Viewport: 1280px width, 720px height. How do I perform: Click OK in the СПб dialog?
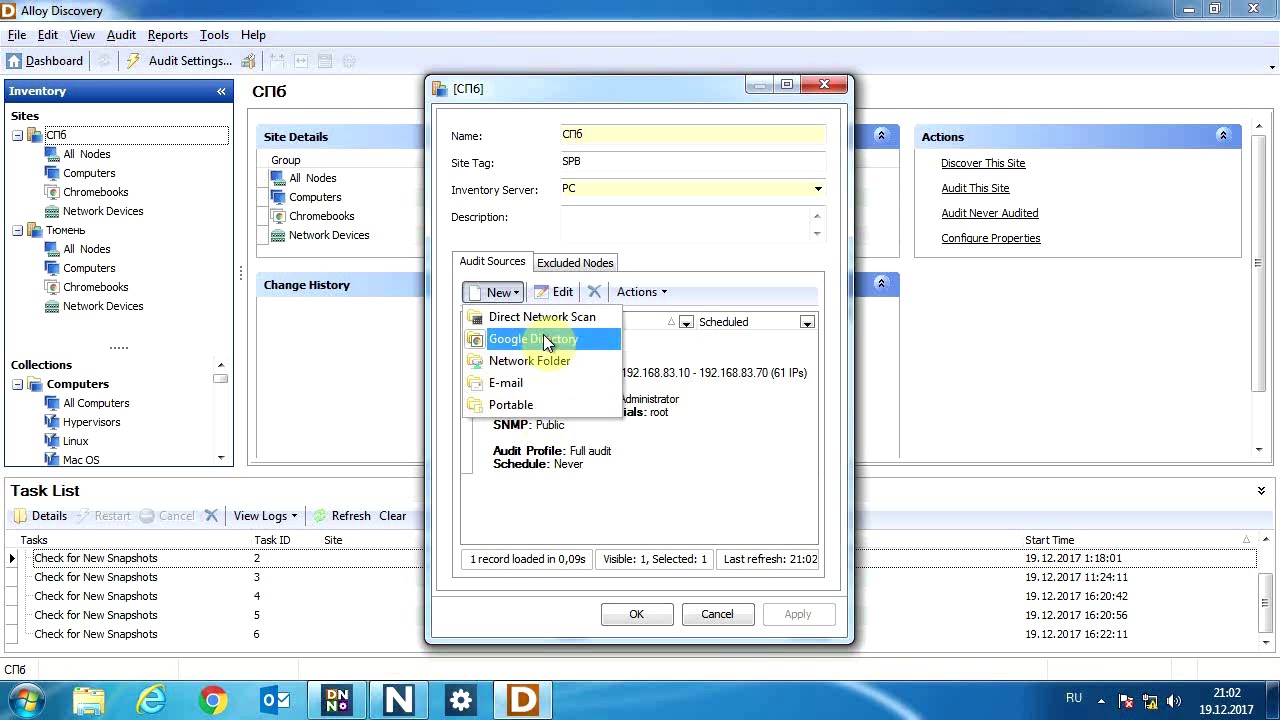coord(636,614)
